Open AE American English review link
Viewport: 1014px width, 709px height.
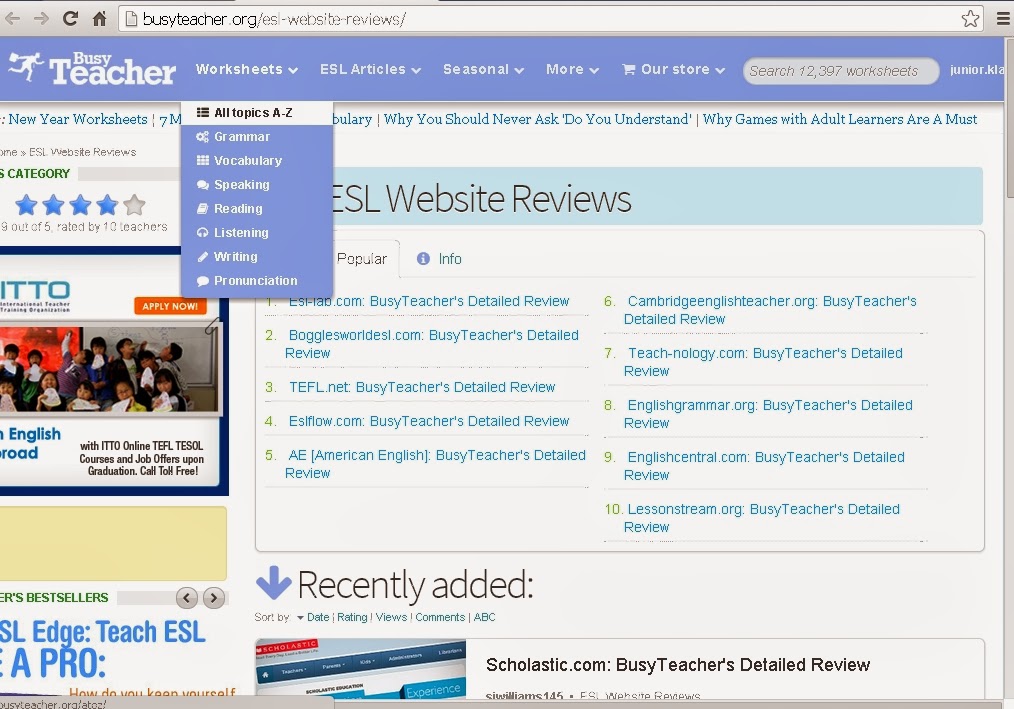pos(435,464)
